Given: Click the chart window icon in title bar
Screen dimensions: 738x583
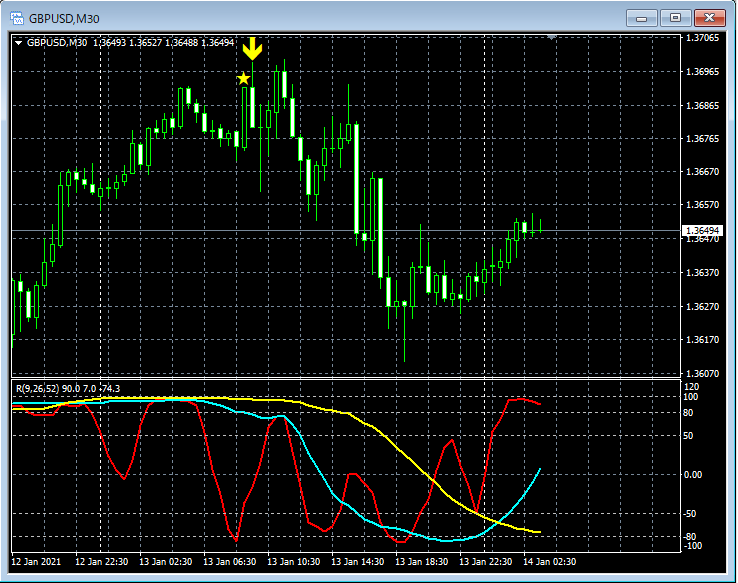Looking at the screenshot, I should pos(16,17).
